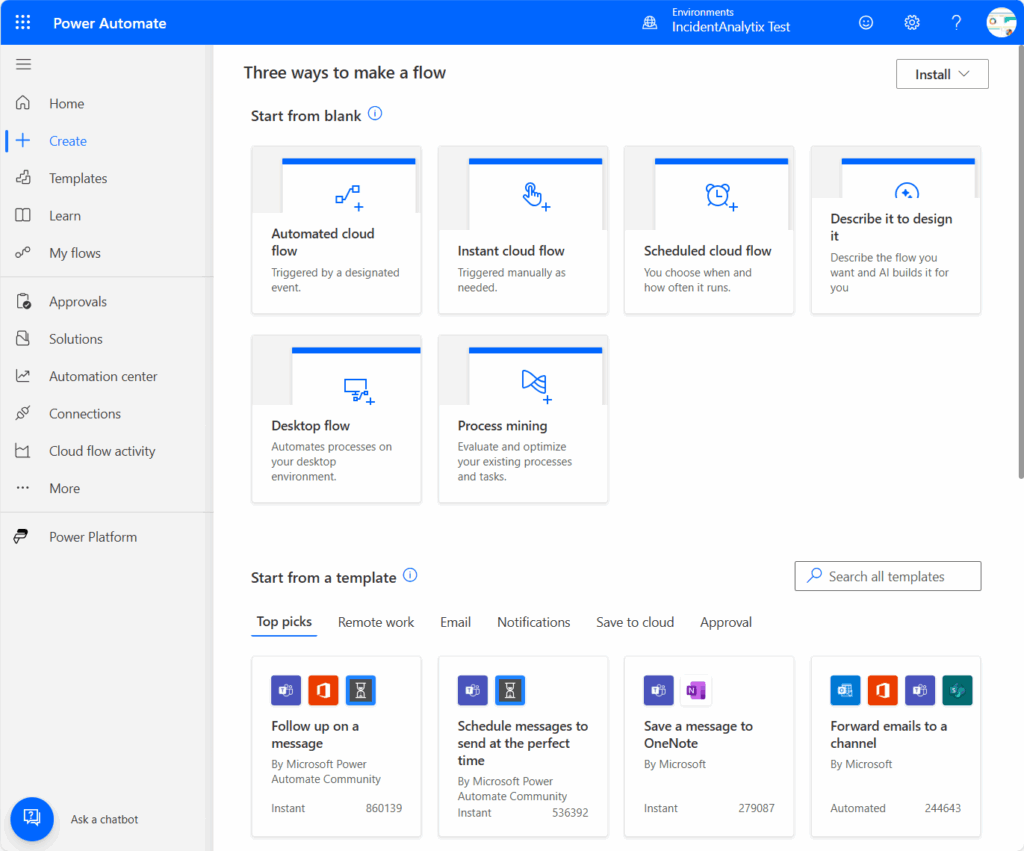The height and width of the screenshot is (851, 1024).
Task: Click the count 860139 on Follow up card
Action: click(x=384, y=808)
